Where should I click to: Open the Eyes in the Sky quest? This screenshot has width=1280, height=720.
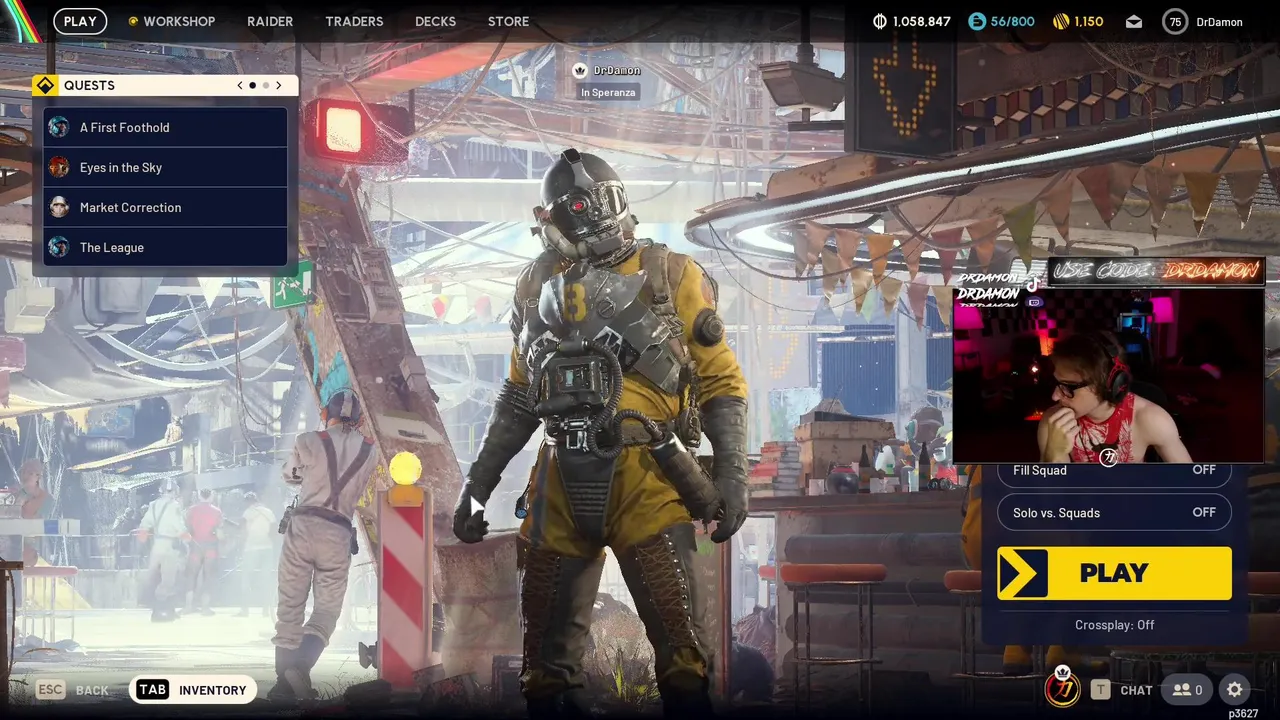[165, 167]
